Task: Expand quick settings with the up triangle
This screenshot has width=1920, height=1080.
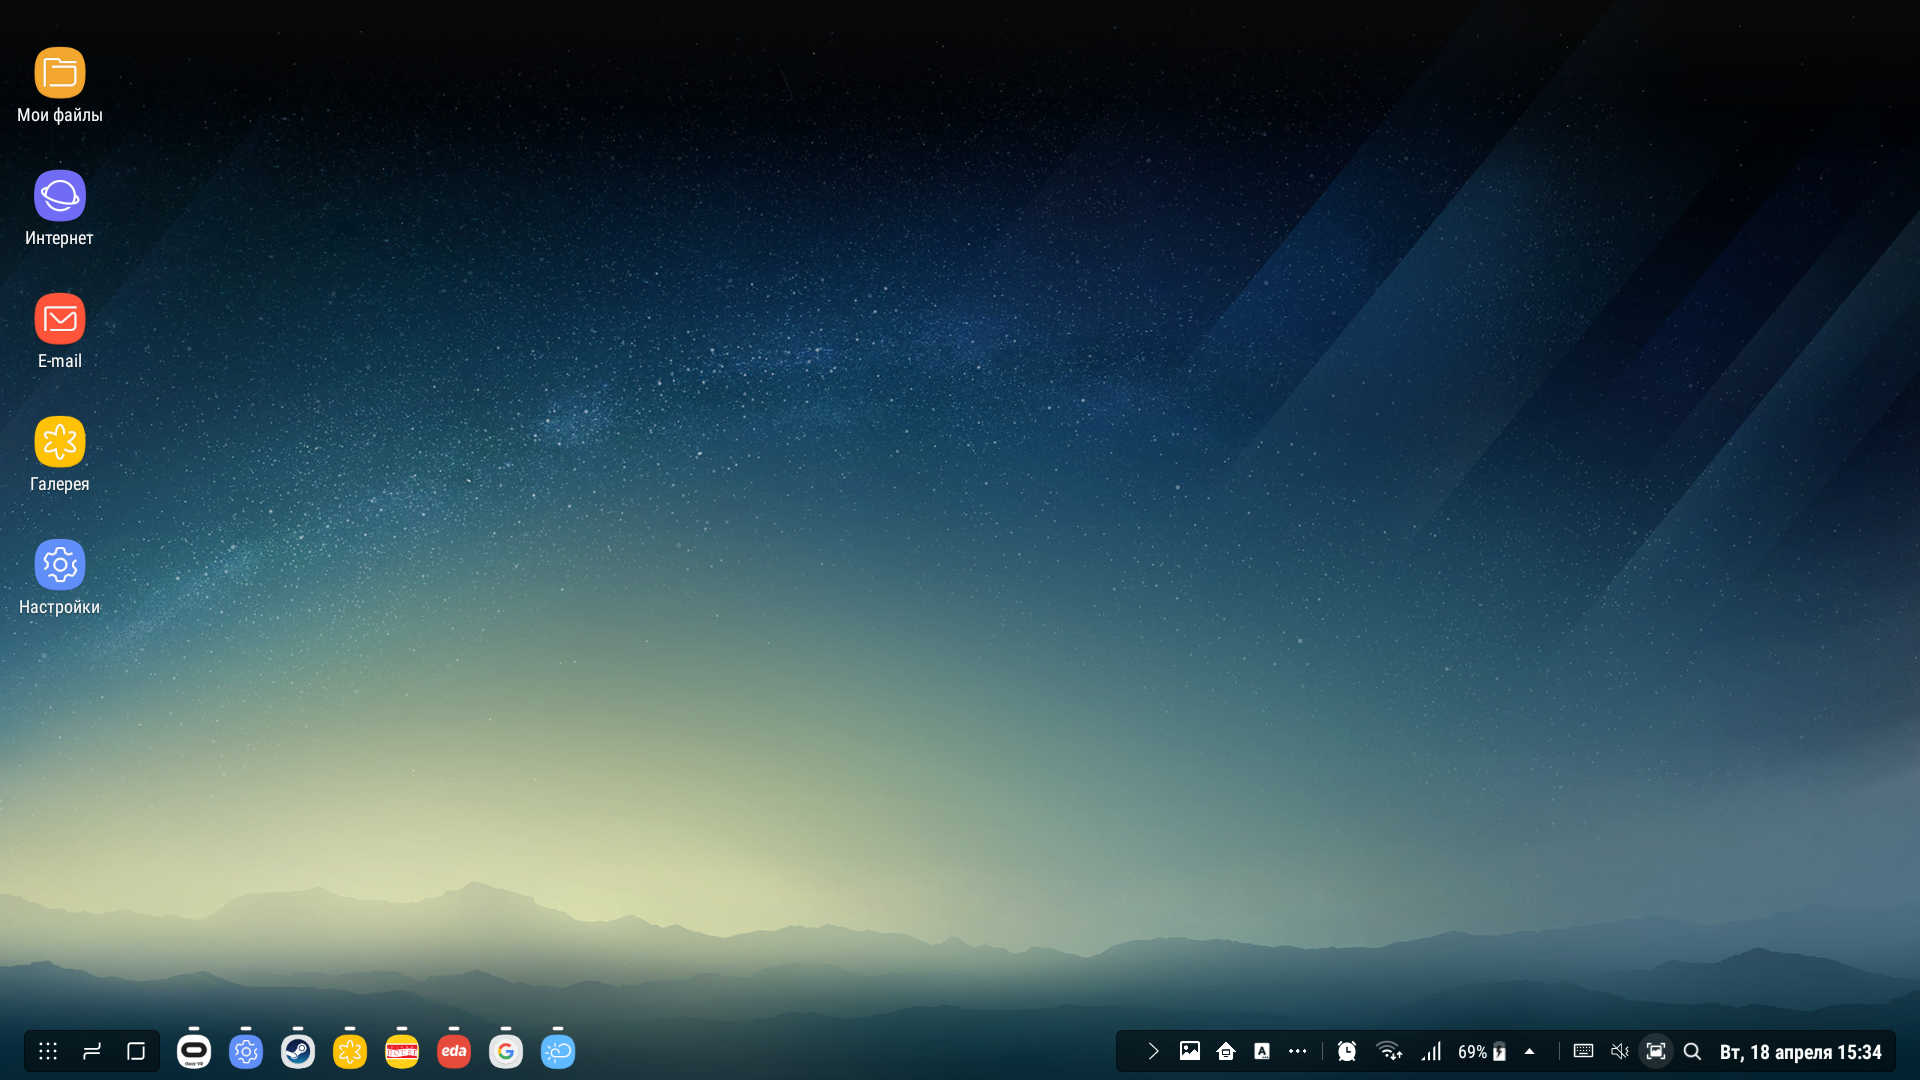Action: (x=1529, y=1051)
